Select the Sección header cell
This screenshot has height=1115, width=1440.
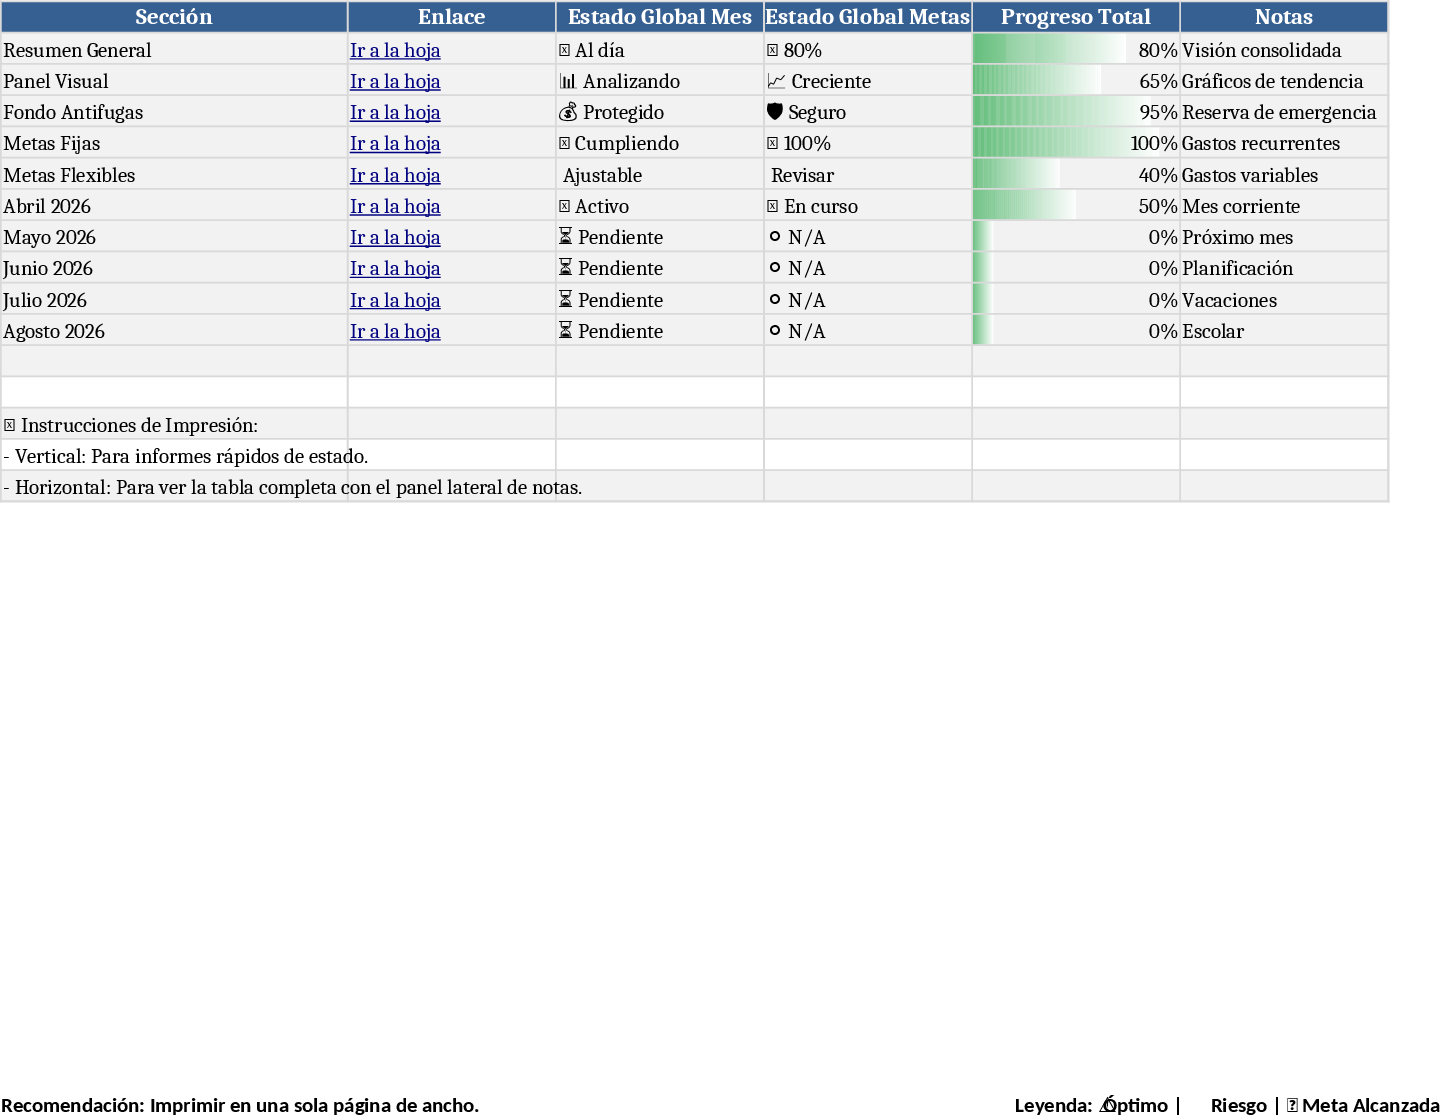pos(174,17)
